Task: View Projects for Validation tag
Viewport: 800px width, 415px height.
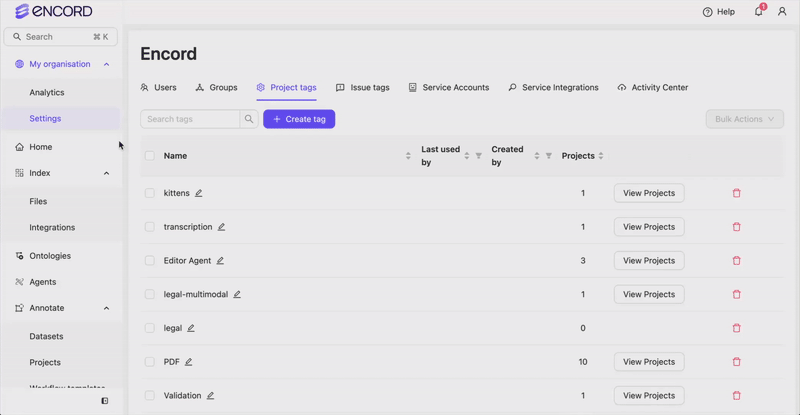Action: pyautogui.click(x=649, y=395)
